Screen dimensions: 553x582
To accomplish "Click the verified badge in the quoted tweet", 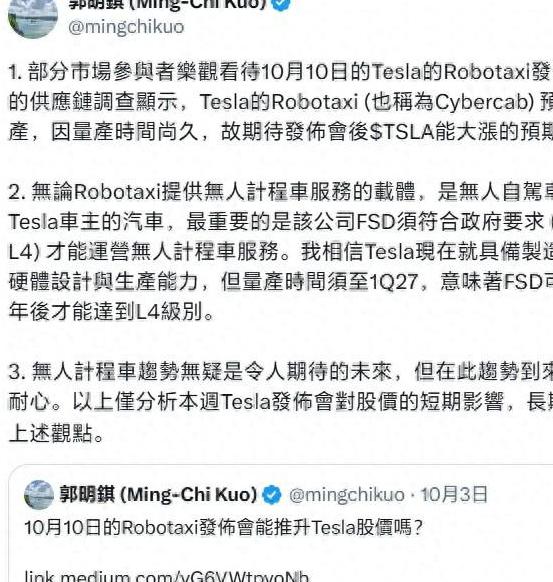I will tap(272, 495).
